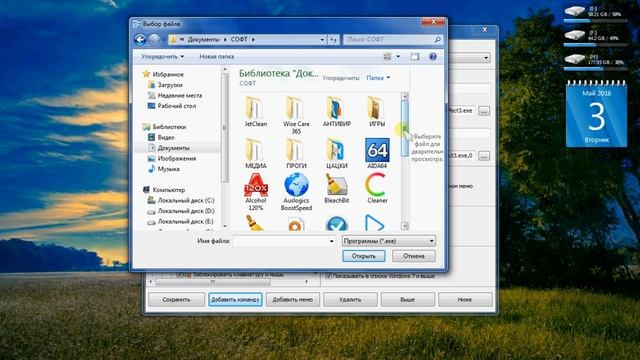Select the Wise Care 365 folder
Image resolution: width=640 pixels, height=360 pixels.
point(296,115)
